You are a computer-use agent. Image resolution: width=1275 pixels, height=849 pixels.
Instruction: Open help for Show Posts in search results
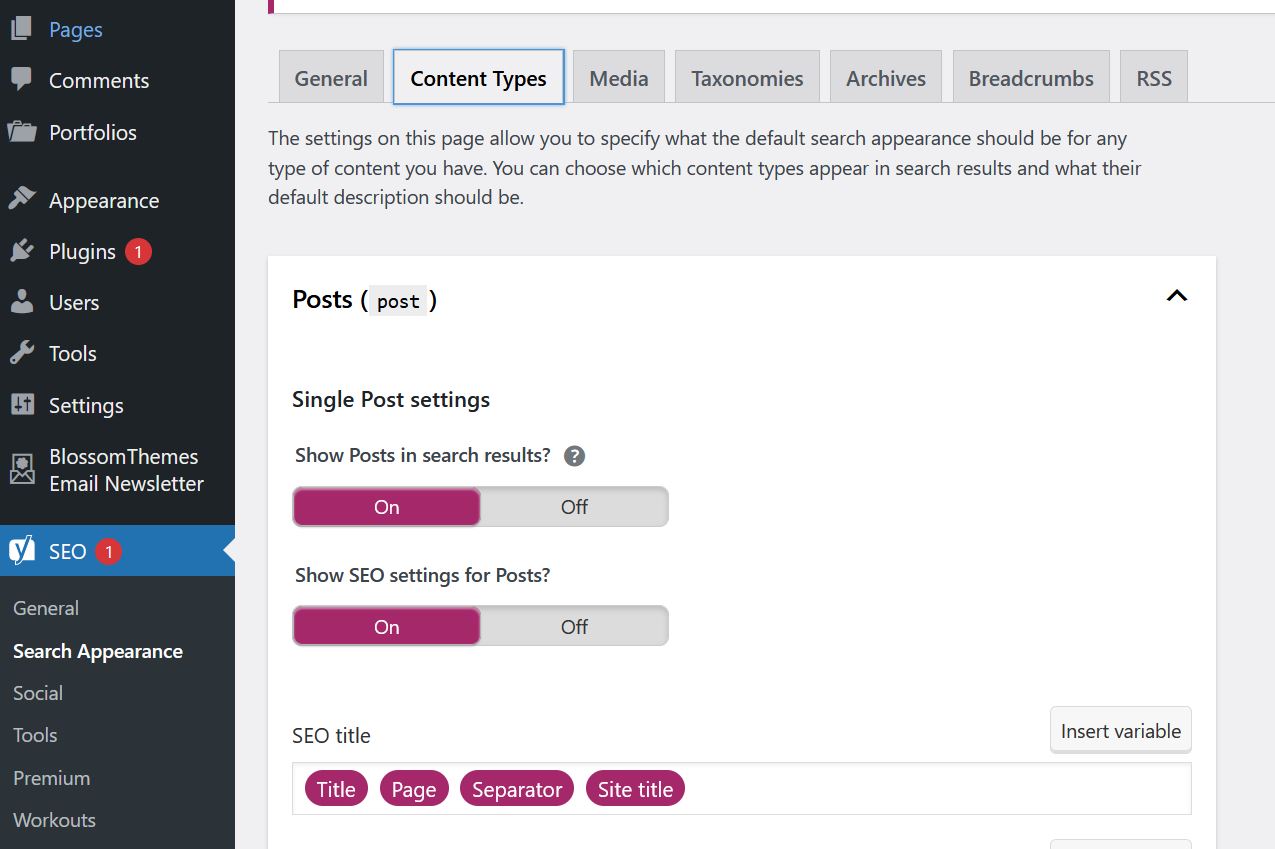(574, 456)
